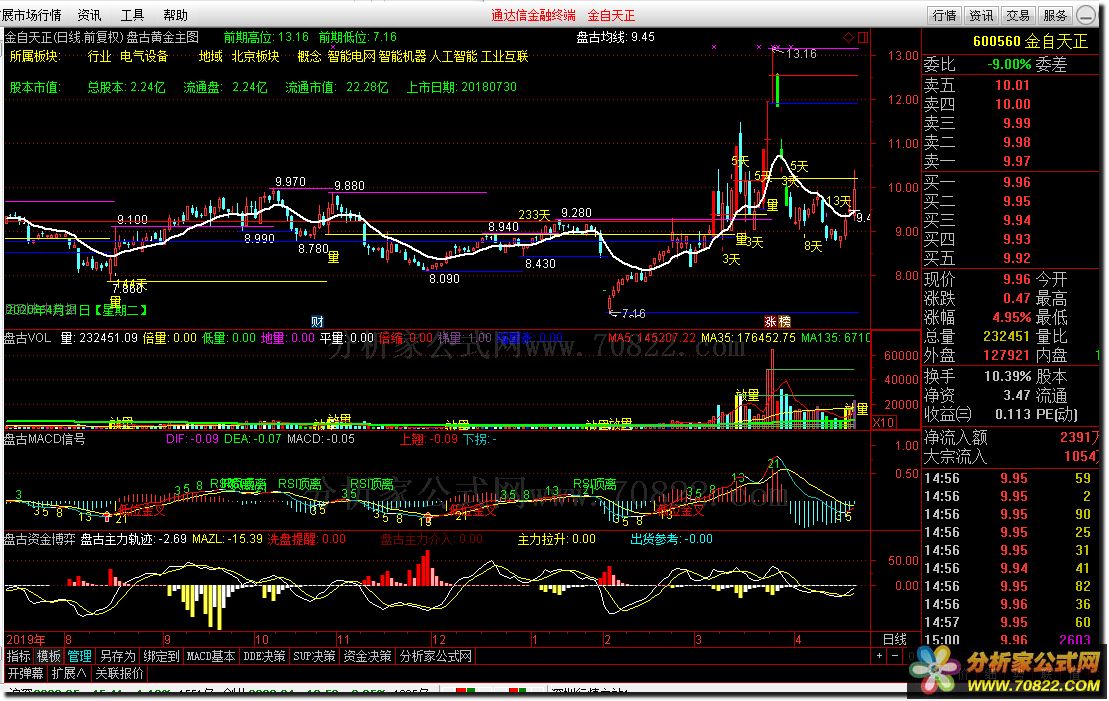Image resolution: width=1109 pixels, height=701 pixels.
Task: Open the 帮助 menu
Action: 175,15
